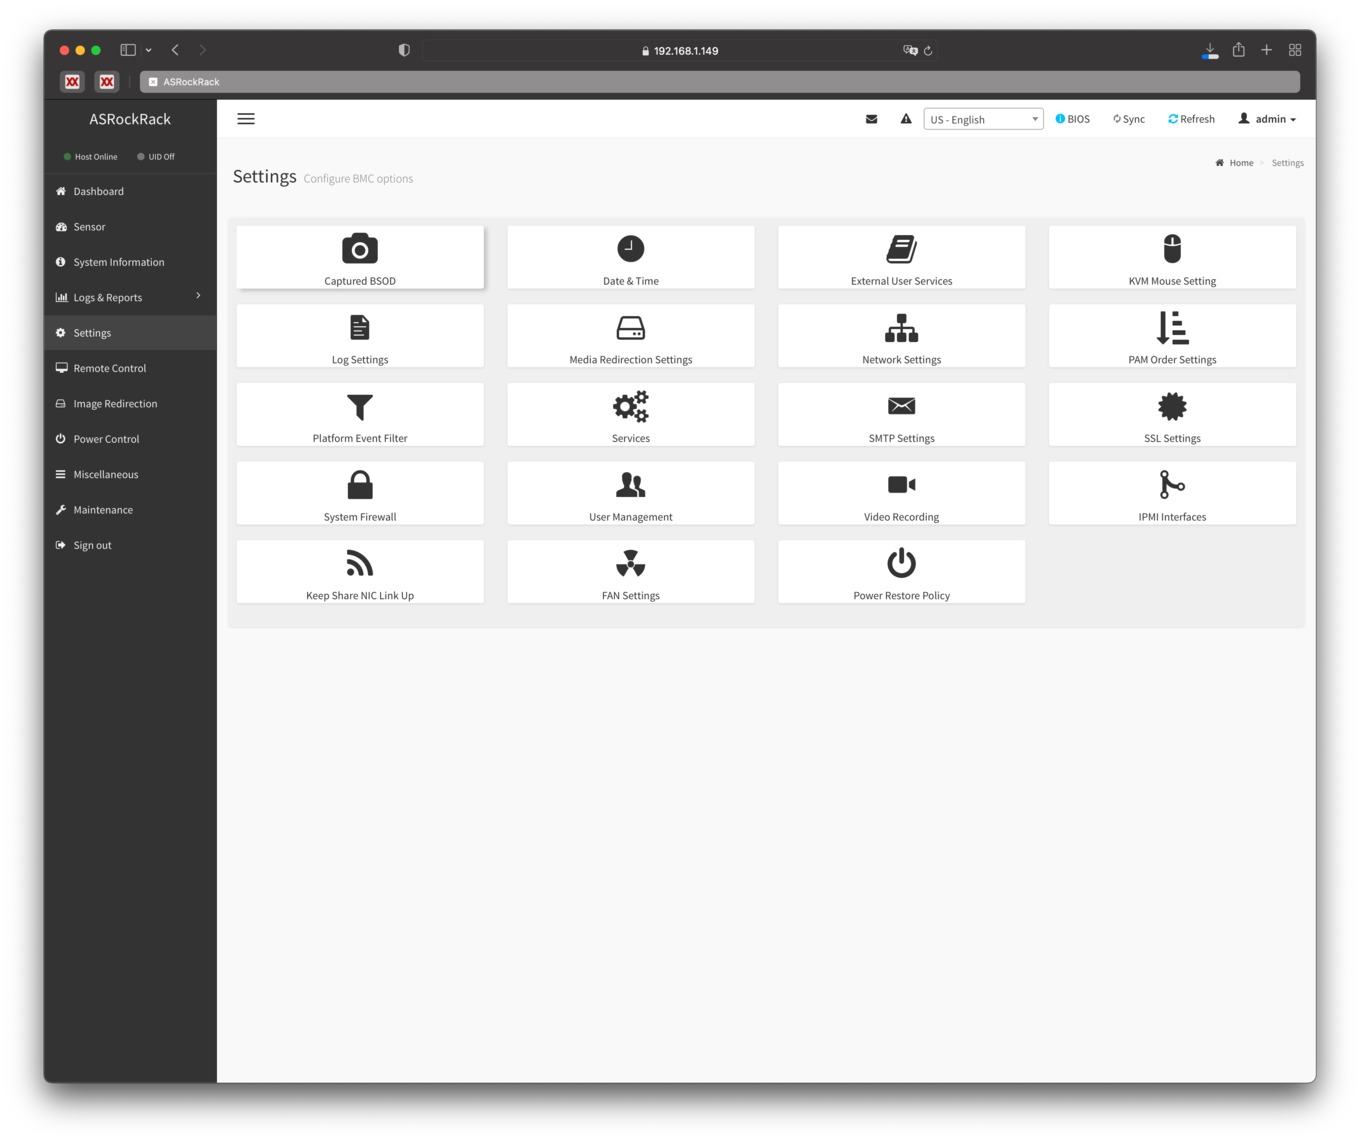Image resolution: width=1360 pixels, height=1141 pixels.
Task: Open Maintenance in sidebar
Action: point(130,510)
